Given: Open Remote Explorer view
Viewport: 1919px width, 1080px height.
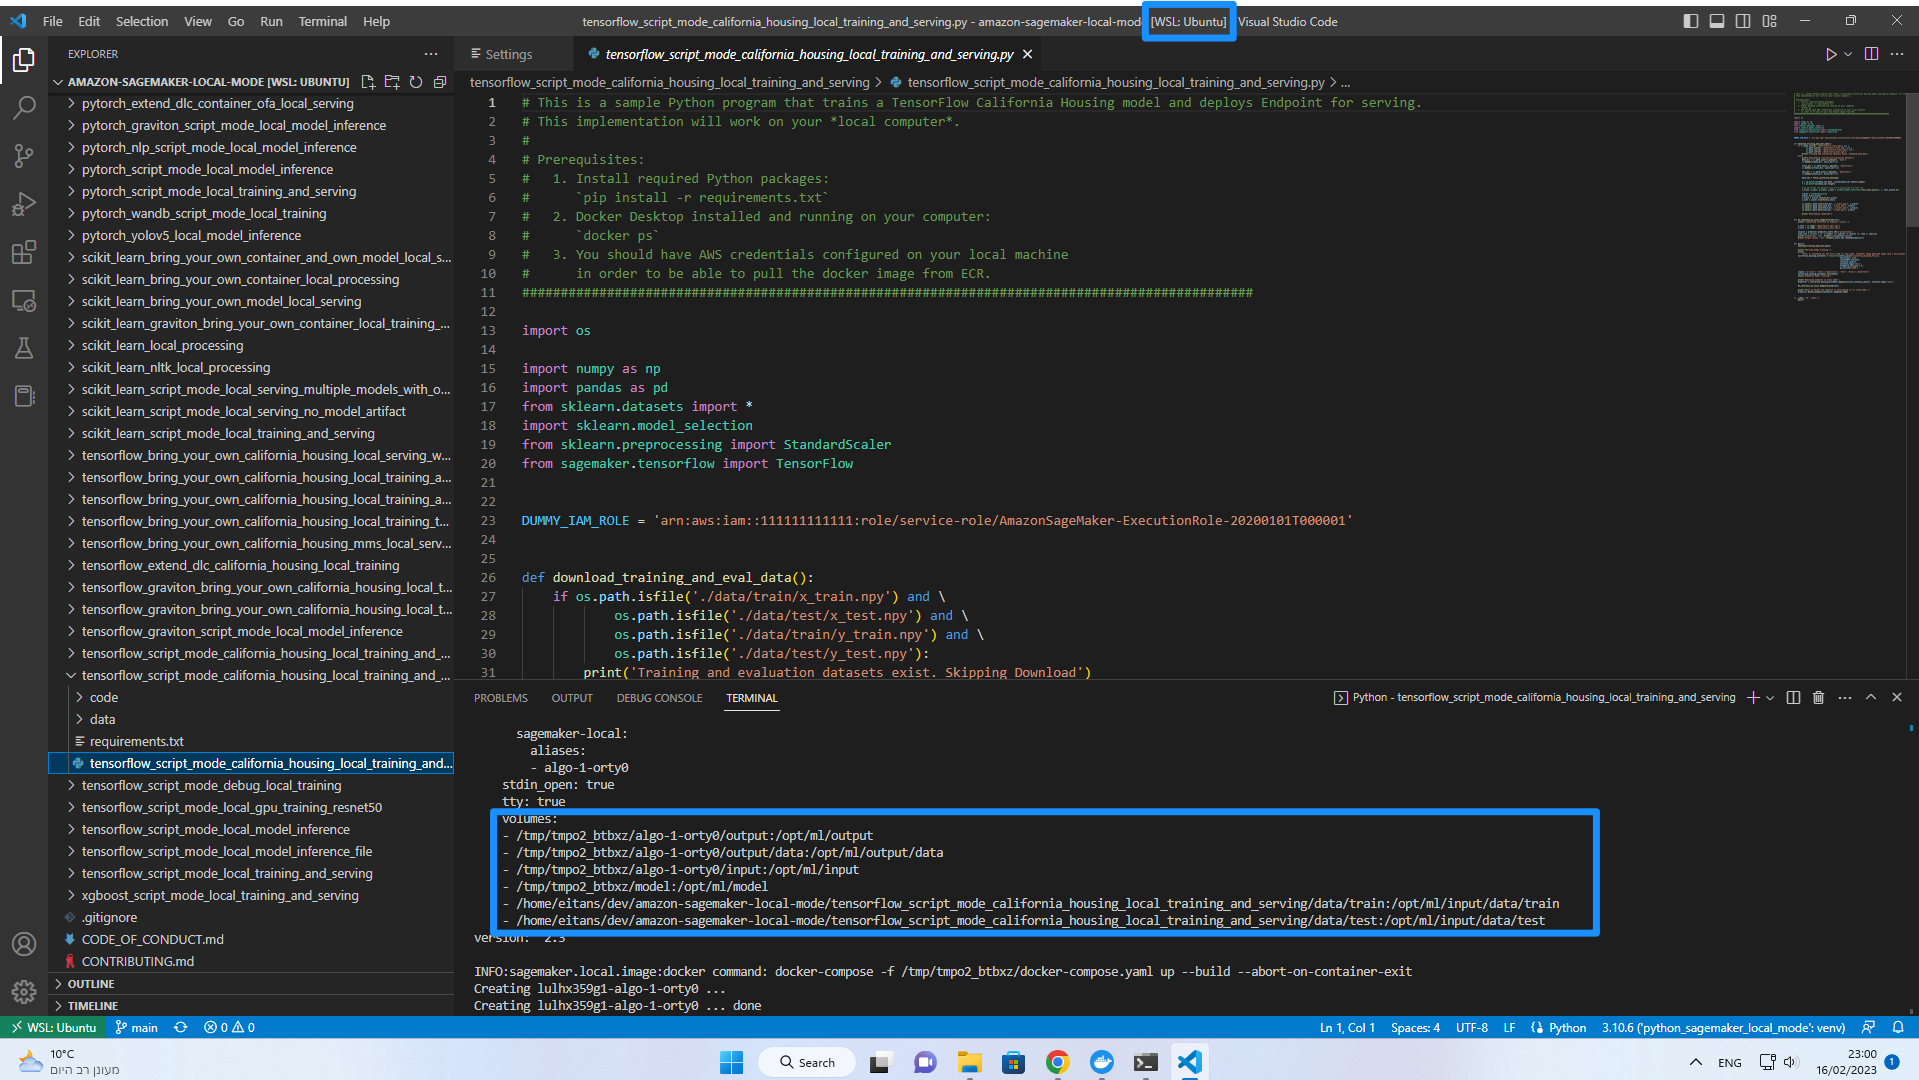Looking at the screenshot, I should click(x=24, y=300).
